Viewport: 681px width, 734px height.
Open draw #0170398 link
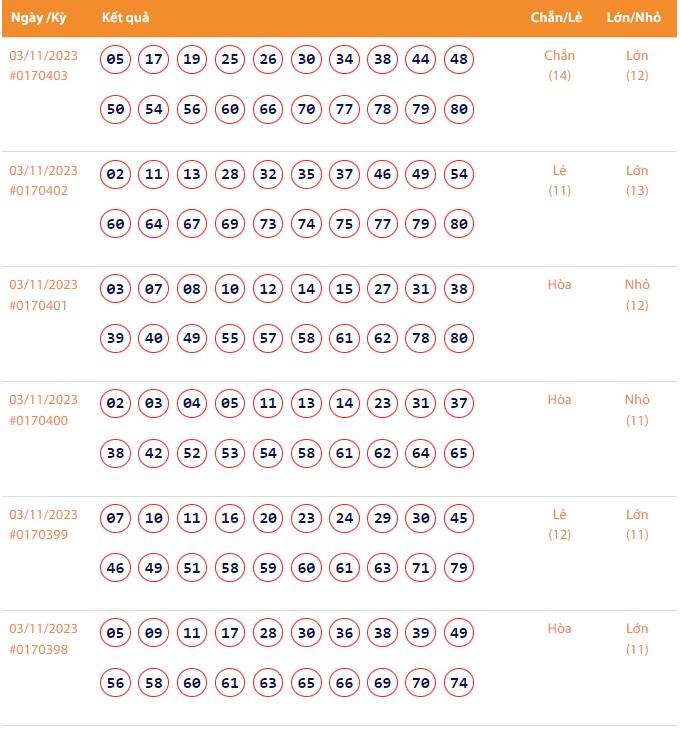point(39,649)
